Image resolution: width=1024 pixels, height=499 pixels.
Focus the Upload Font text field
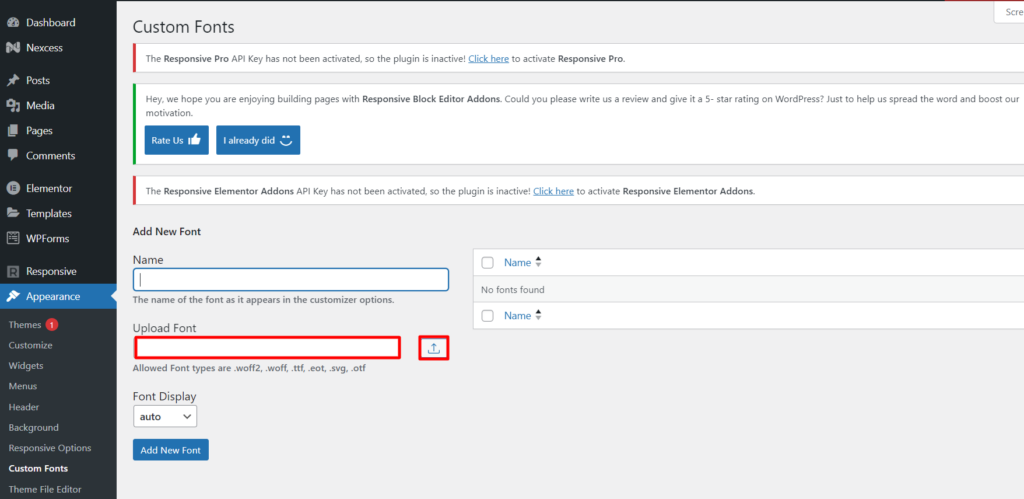coord(267,347)
